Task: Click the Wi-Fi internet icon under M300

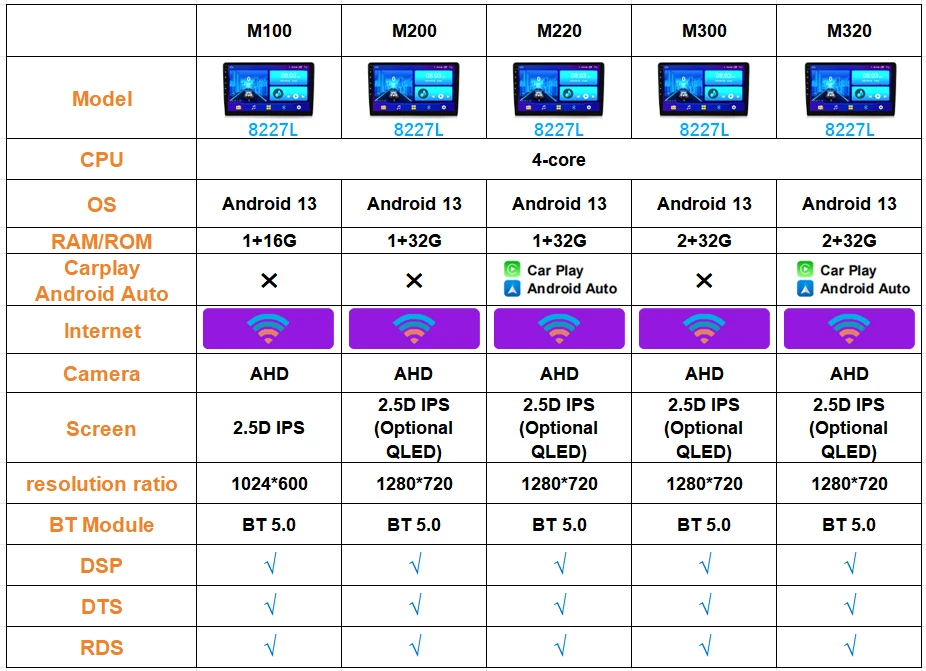Action: click(704, 329)
